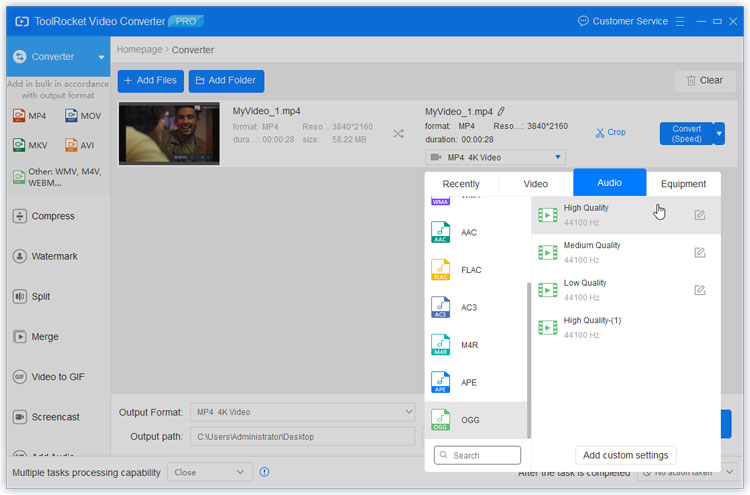Viewport: 750px width, 495px height.
Task: Click the info icon beside Close dropdown
Action: (264, 472)
